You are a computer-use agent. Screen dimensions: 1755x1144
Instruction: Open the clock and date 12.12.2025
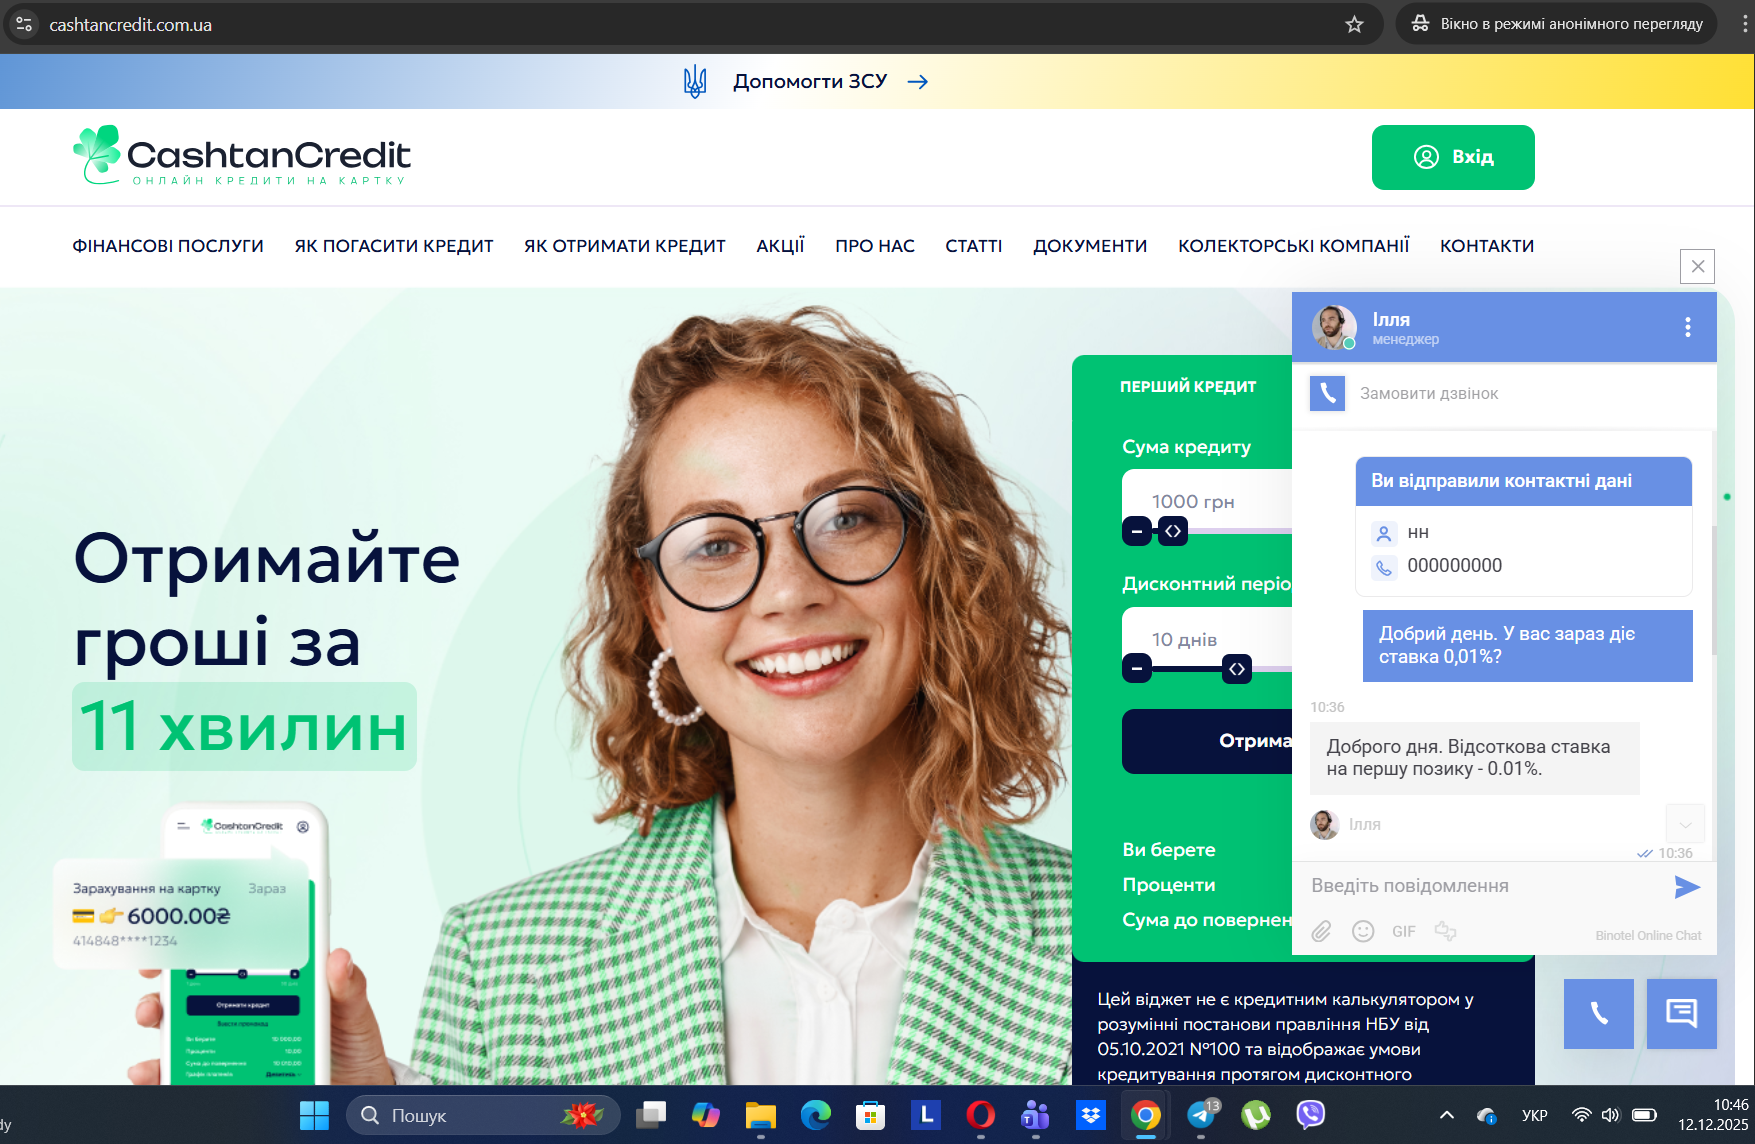[1713, 1115]
